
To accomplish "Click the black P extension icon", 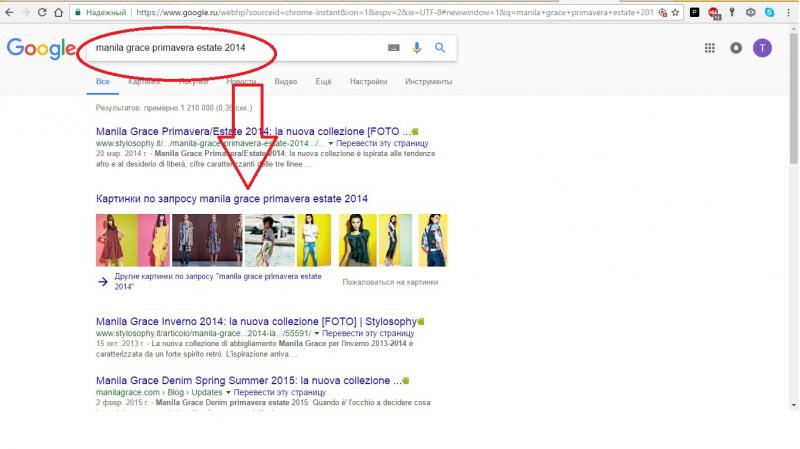I will tap(694, 13).
